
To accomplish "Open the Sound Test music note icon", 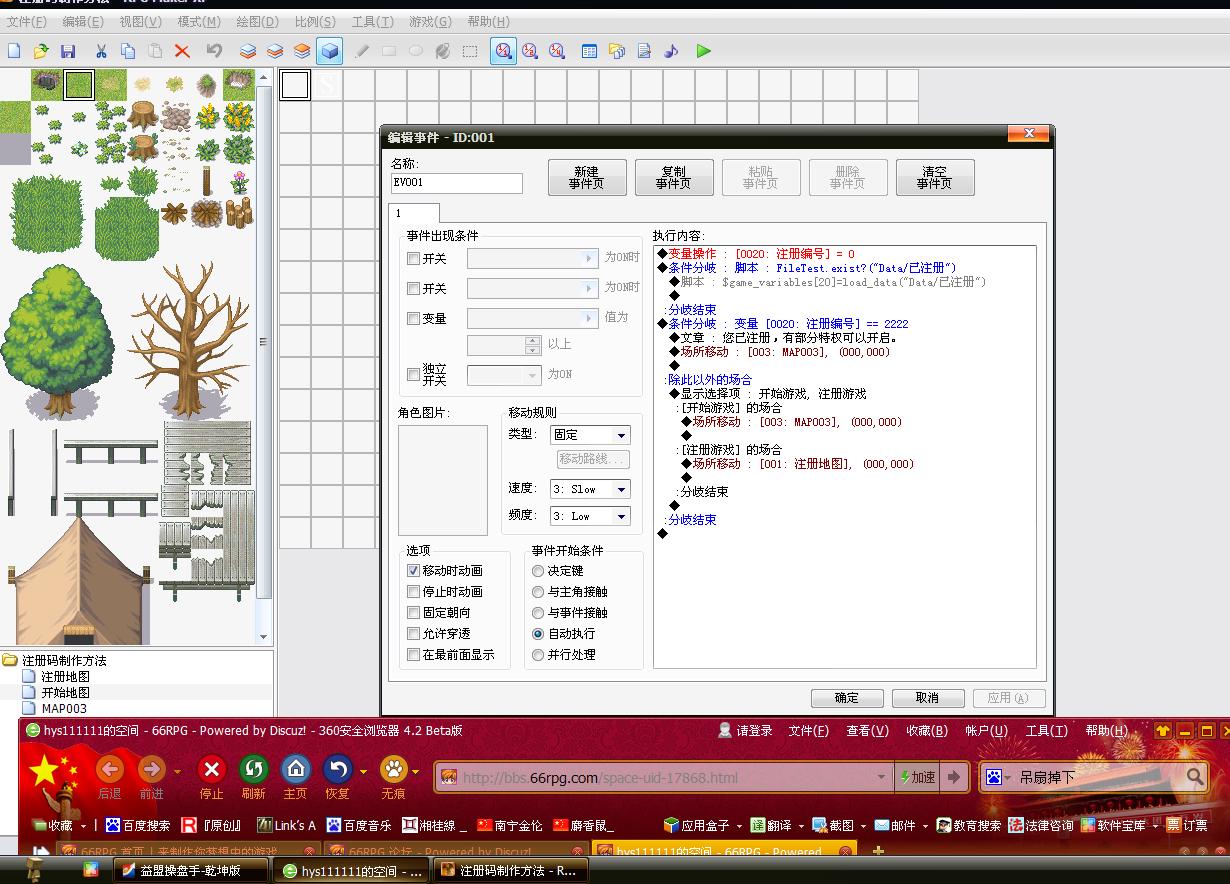I will point(671,51).
